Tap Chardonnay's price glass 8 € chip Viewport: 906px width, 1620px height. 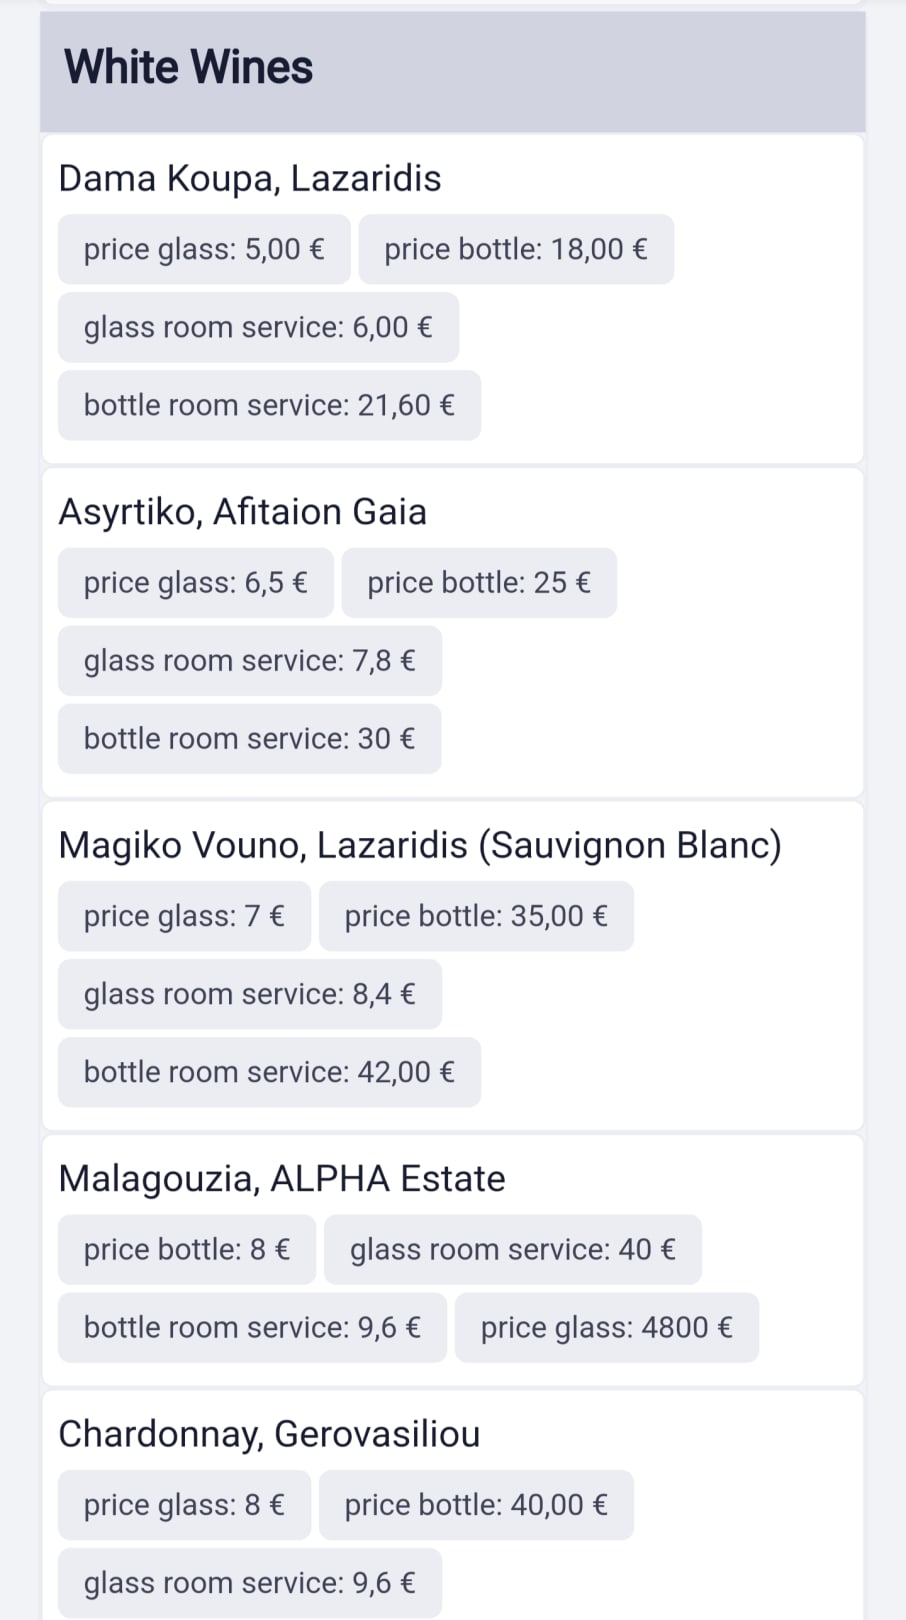coord(184,1505)
